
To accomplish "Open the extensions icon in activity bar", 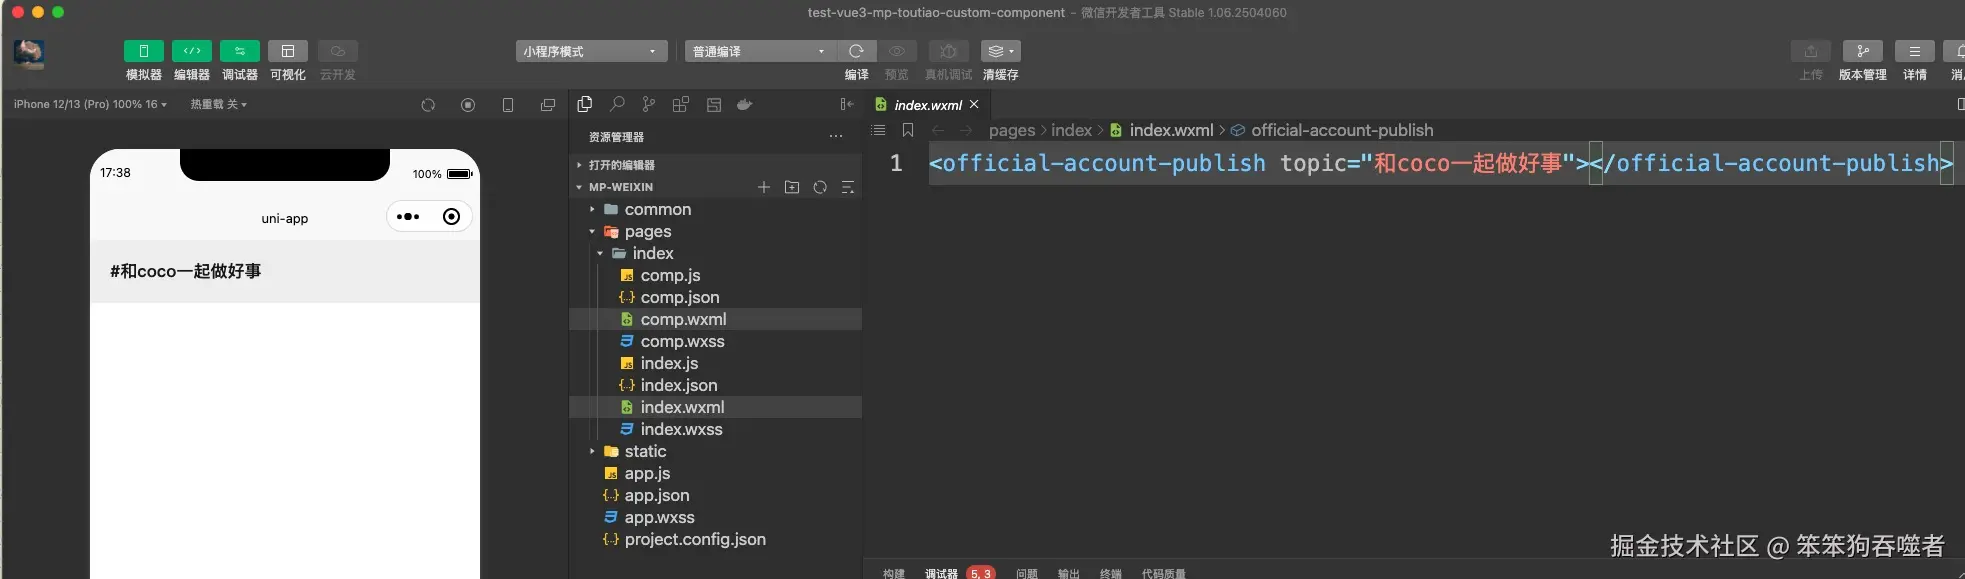I will click(x=681, y=104).
